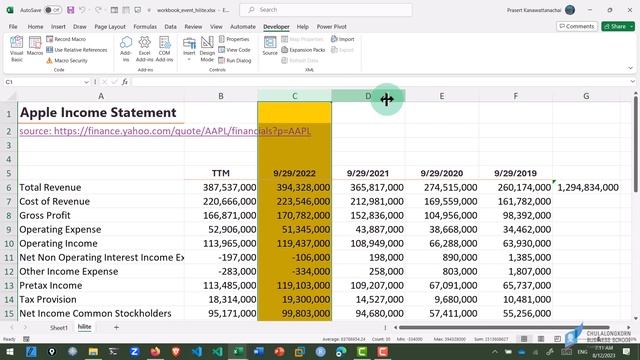640x360 pixels.
Task: Expand the formula bar chevron
Action: coord(632,82)
